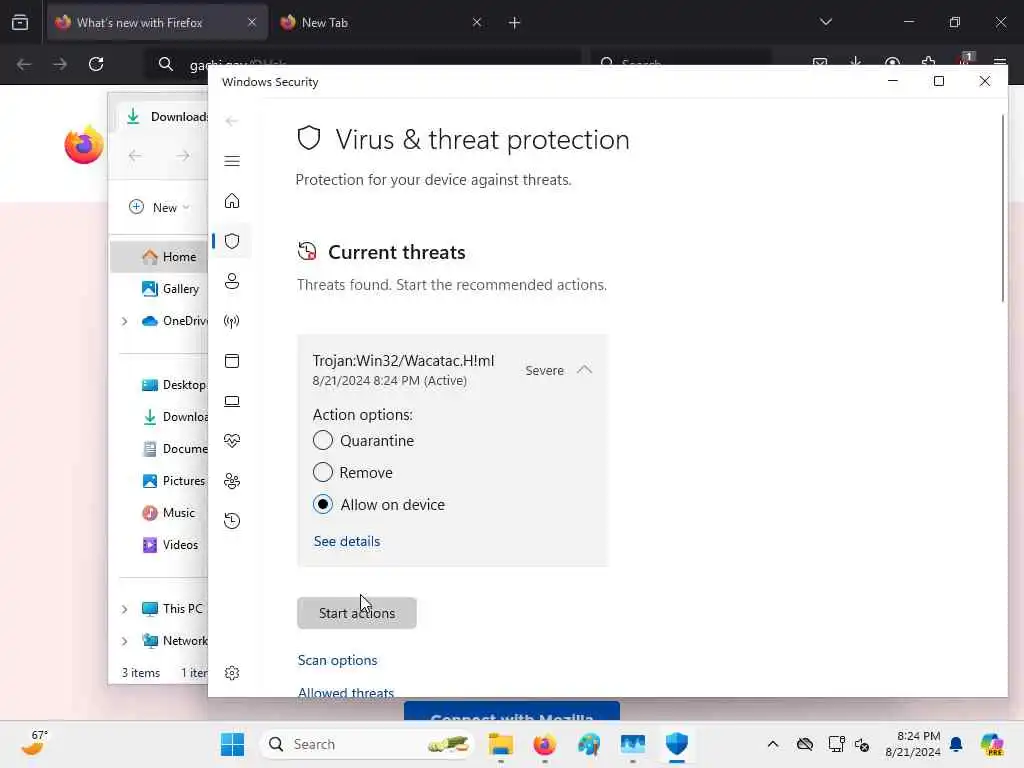Open App & browser control in sidebar

[232, 361]
